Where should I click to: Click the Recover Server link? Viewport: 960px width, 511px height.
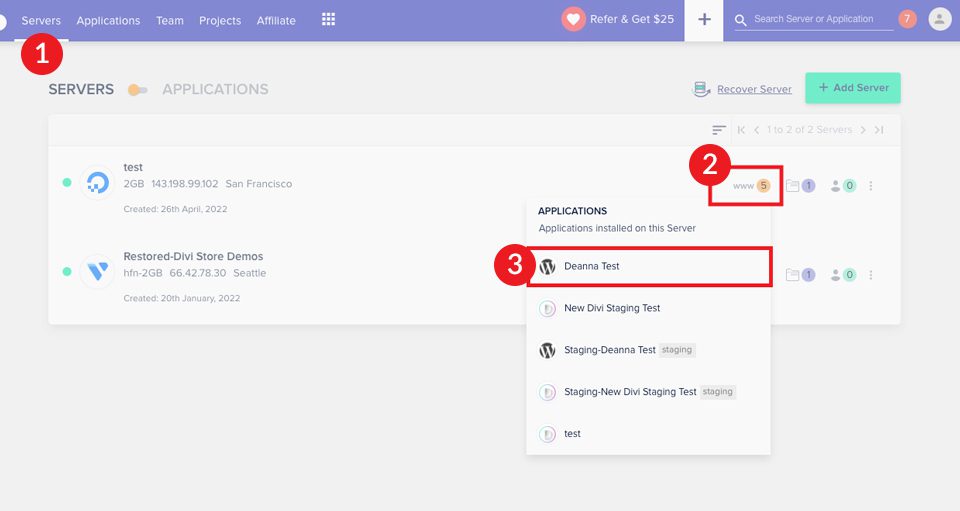[753, 89]
